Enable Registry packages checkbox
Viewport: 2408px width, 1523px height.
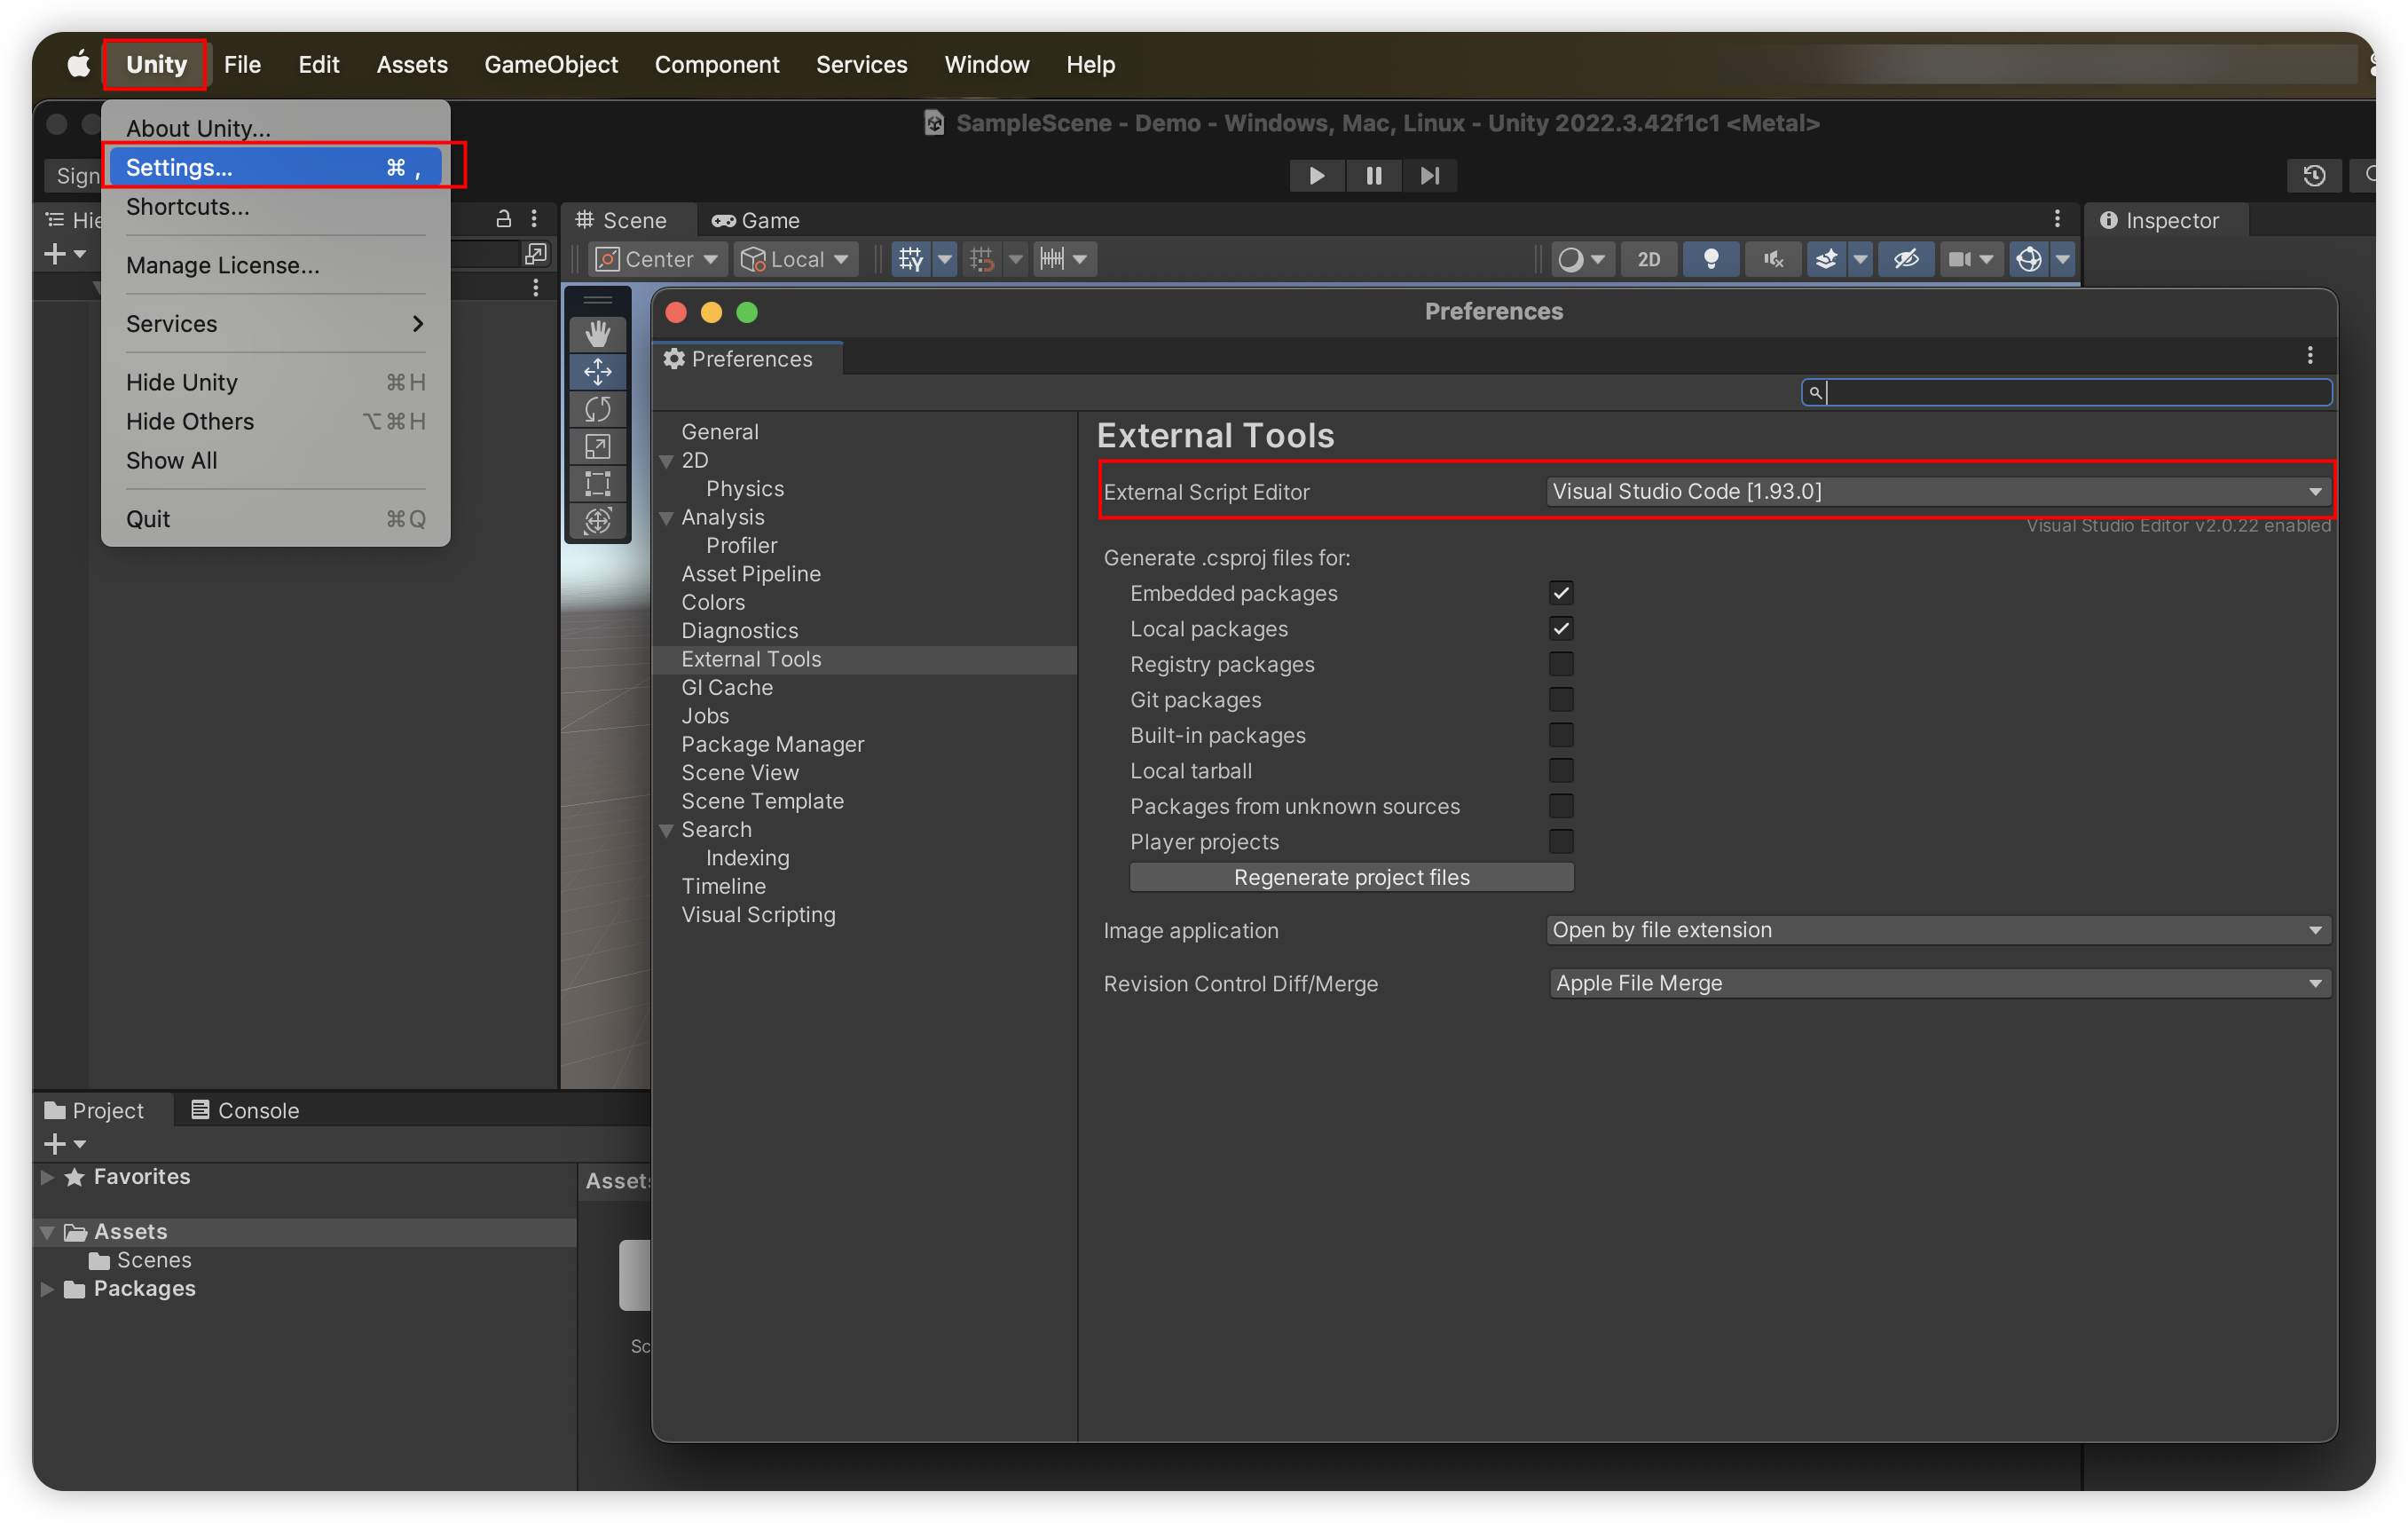click(x=1560, y=664)
